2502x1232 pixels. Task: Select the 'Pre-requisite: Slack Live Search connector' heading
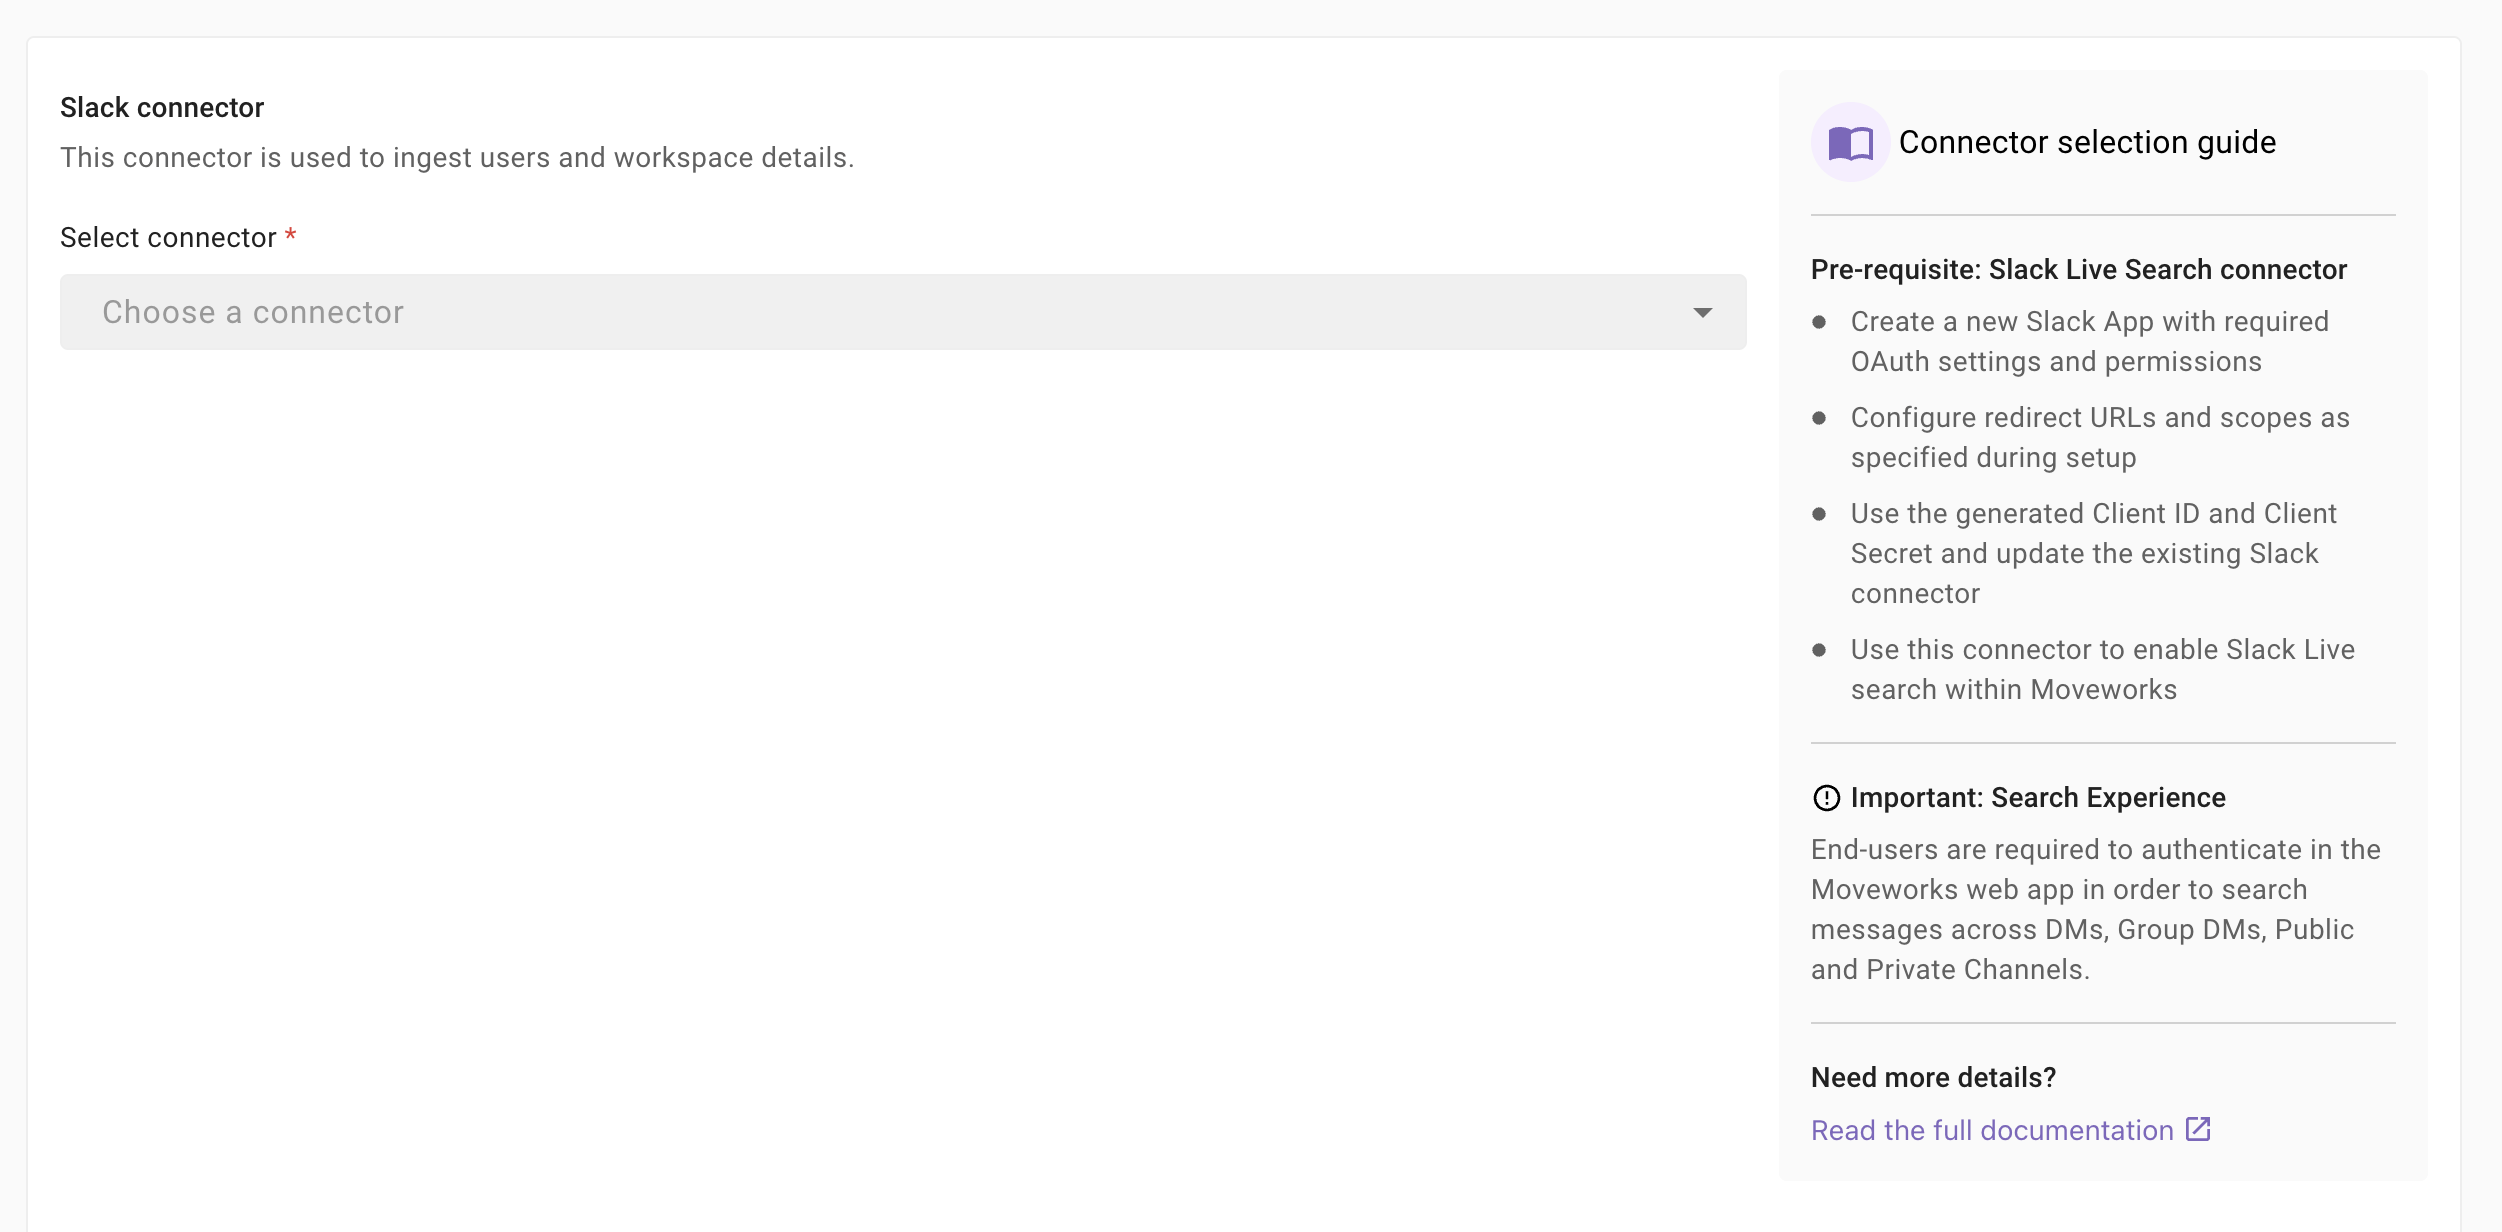[x=2078, y=270]
